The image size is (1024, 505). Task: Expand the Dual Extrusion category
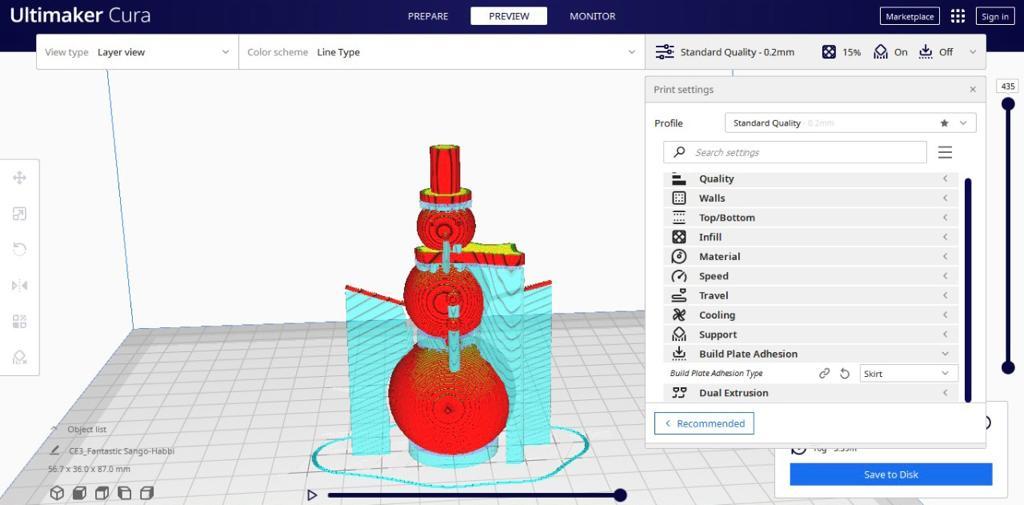tap(810, 393)
